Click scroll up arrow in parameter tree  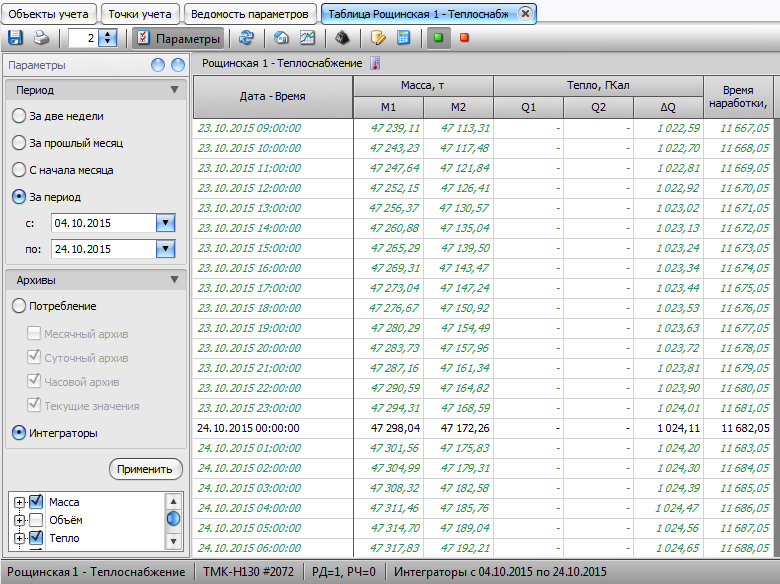click(x=173, y=501)
